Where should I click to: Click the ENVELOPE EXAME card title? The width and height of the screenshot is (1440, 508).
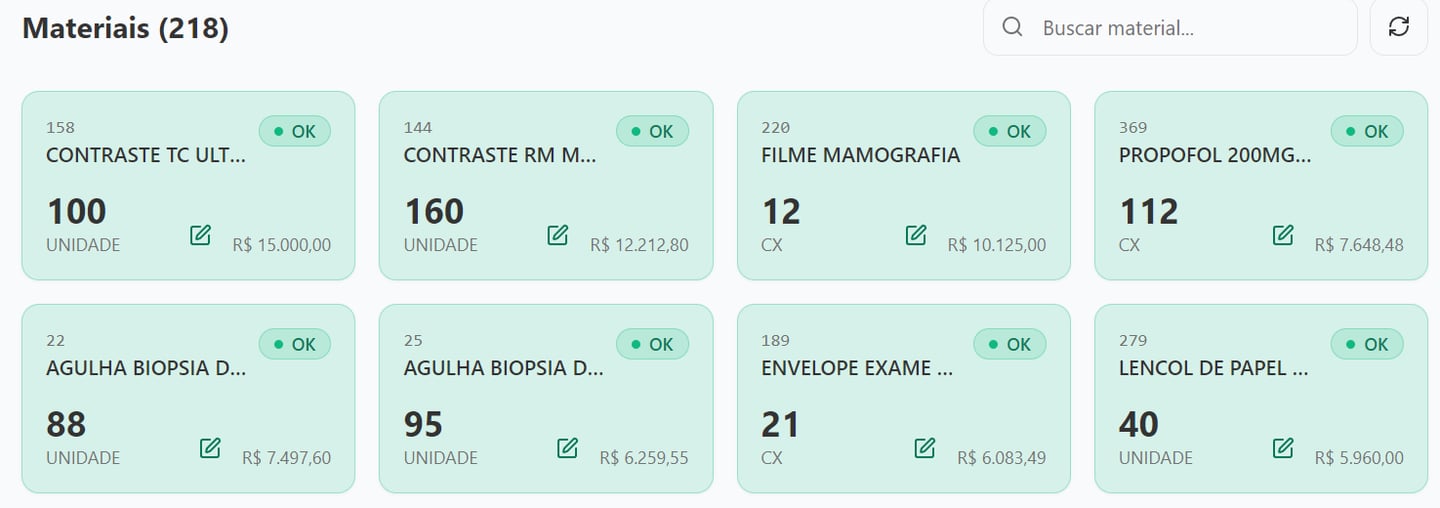click(856, 368)
